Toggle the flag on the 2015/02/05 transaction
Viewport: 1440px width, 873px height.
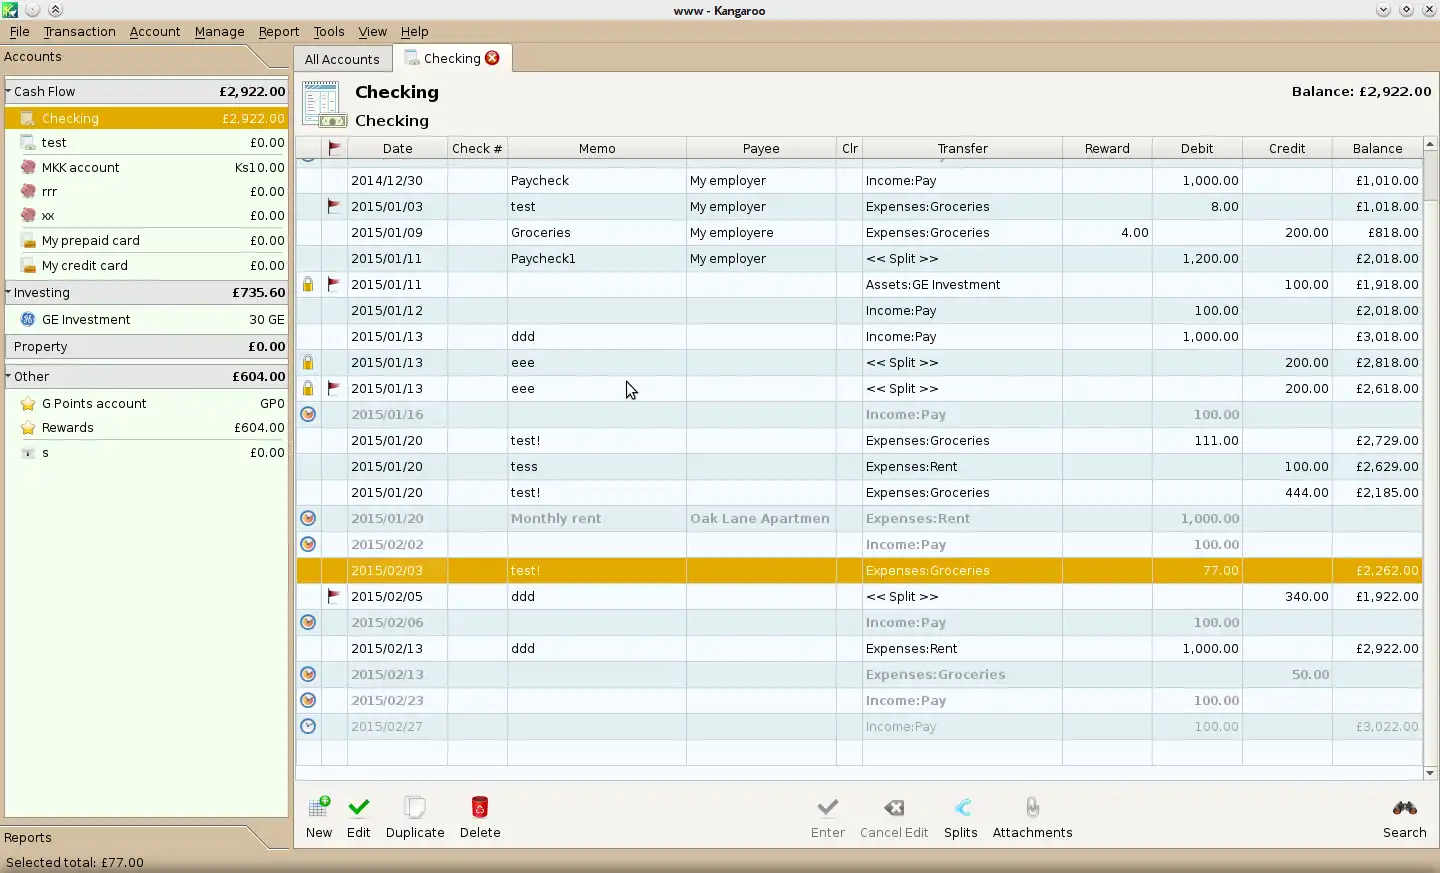[x=334, y=596]
